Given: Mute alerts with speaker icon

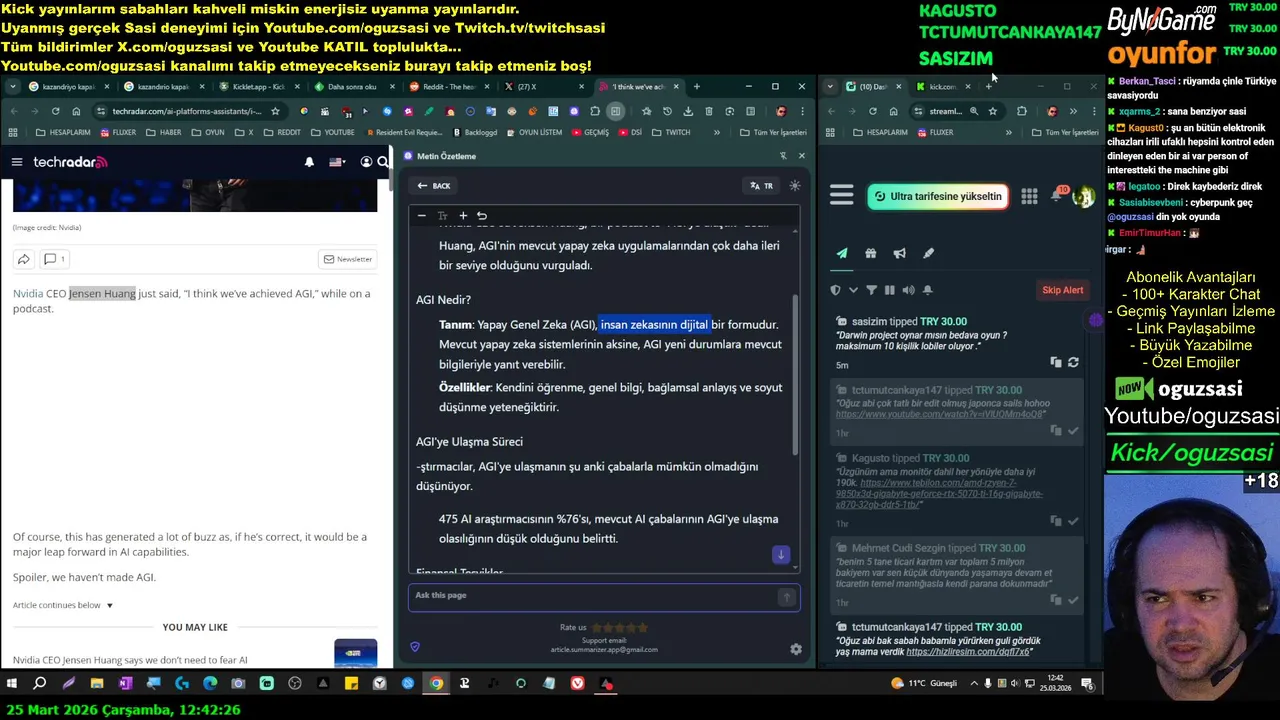Looking at the screenshot, I should click(x=908, y=290).
